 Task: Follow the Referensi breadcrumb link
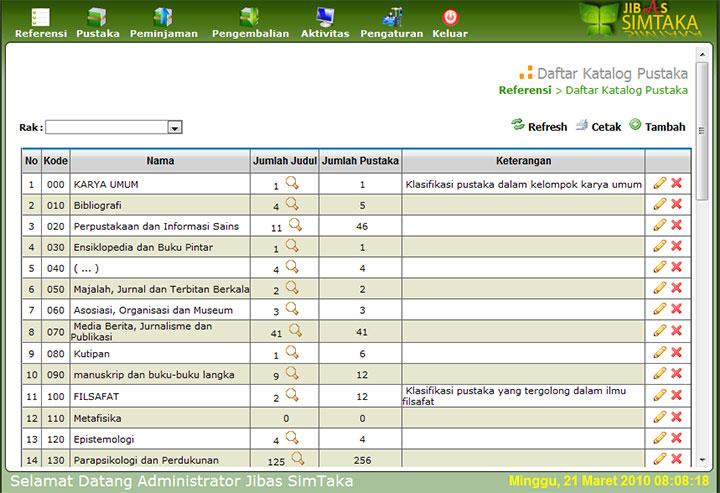[x=525, y=90]
